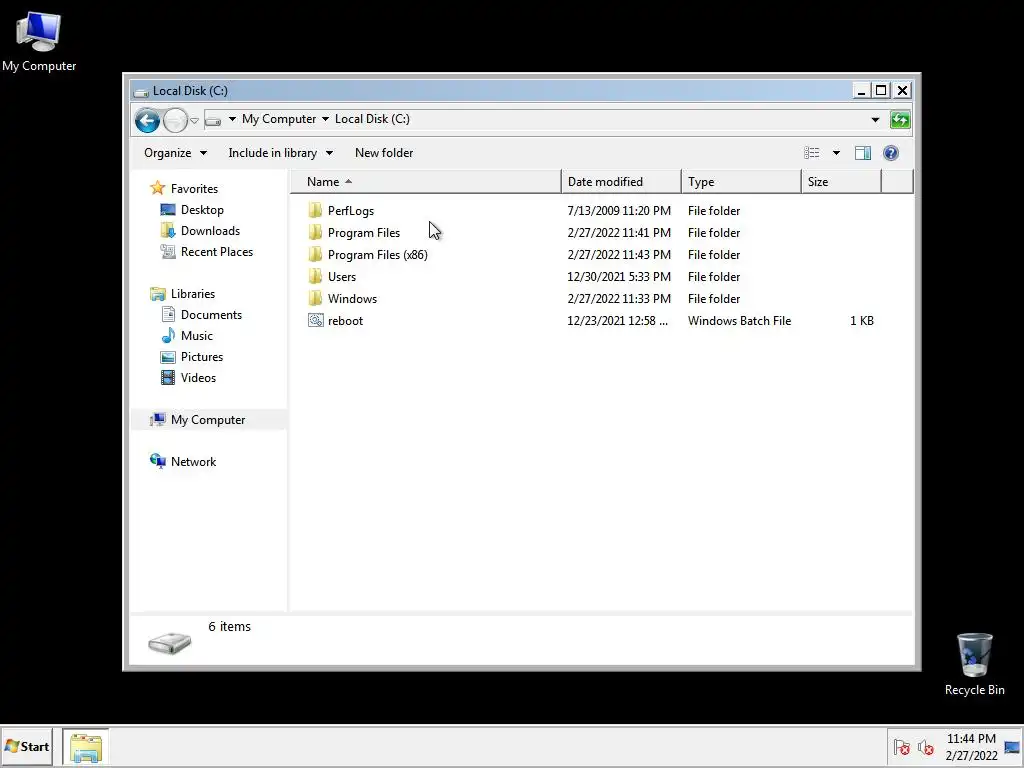Screen dimensions: 1024x768
Task: Select the Program Files (x86) folder icon
Action: (315, 255)
